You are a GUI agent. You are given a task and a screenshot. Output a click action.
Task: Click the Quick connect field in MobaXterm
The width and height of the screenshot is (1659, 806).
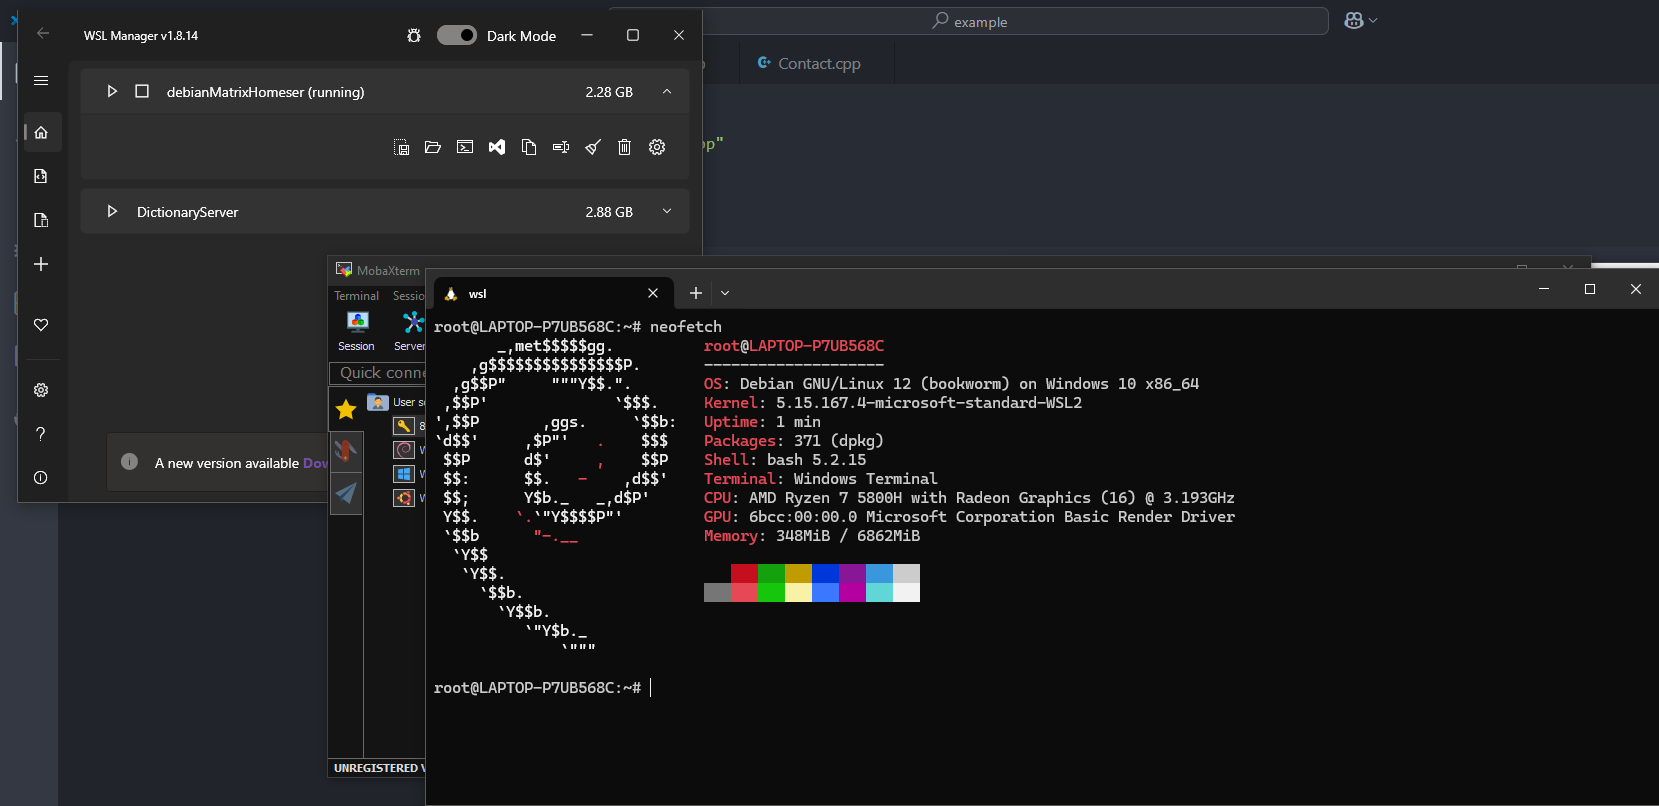(378, 373)
